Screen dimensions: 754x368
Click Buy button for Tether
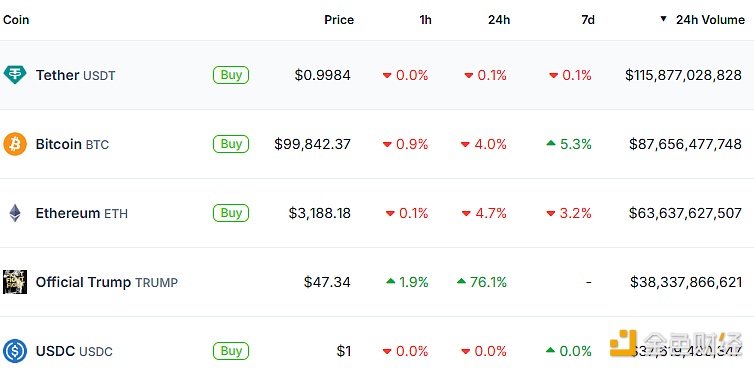(x=231, y=75)
